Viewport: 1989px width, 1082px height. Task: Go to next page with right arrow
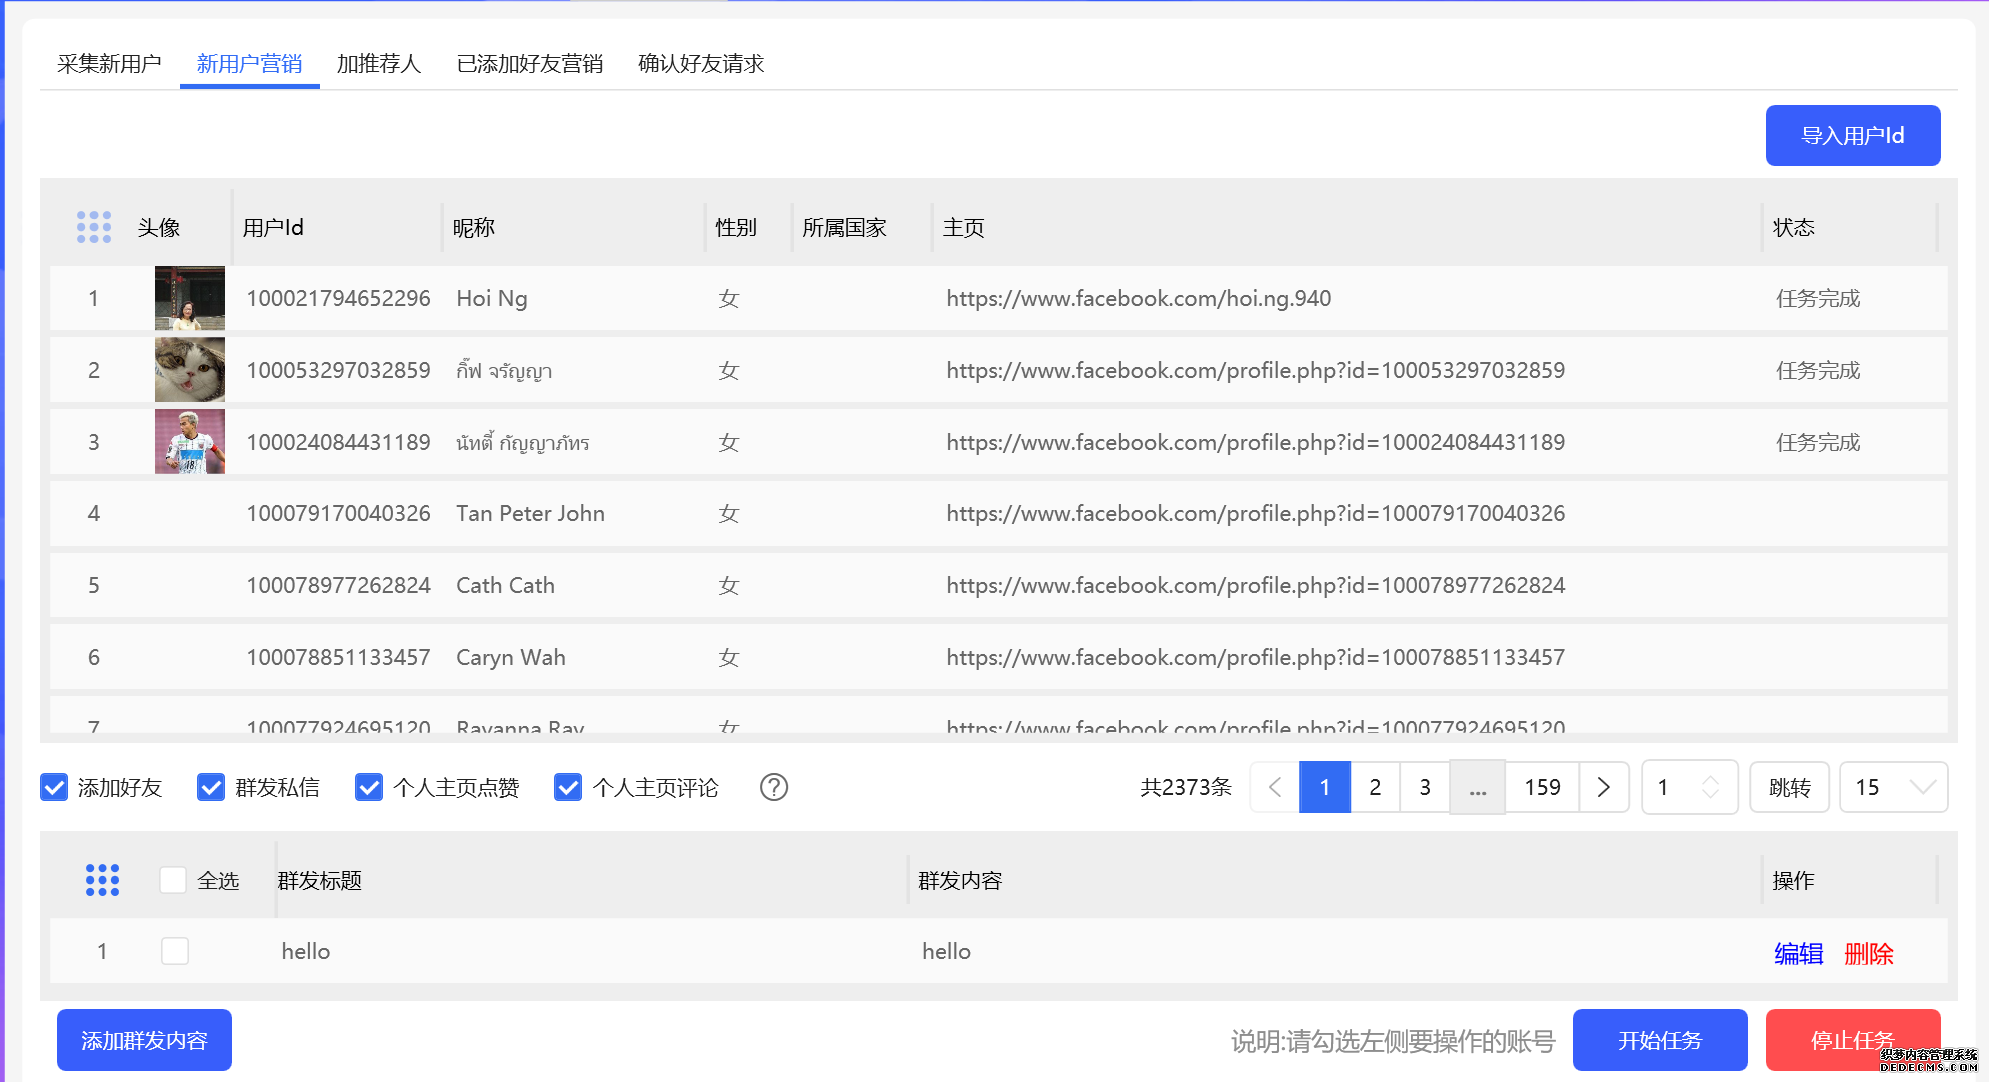tap(1604, 788)
